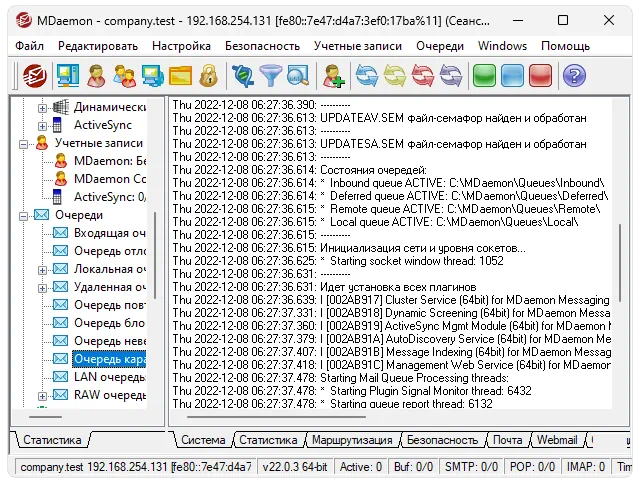This screenshot has height=484, width=639.
Task: Click the DNA helix toolbar icon
Action: (x=243, y=75)
